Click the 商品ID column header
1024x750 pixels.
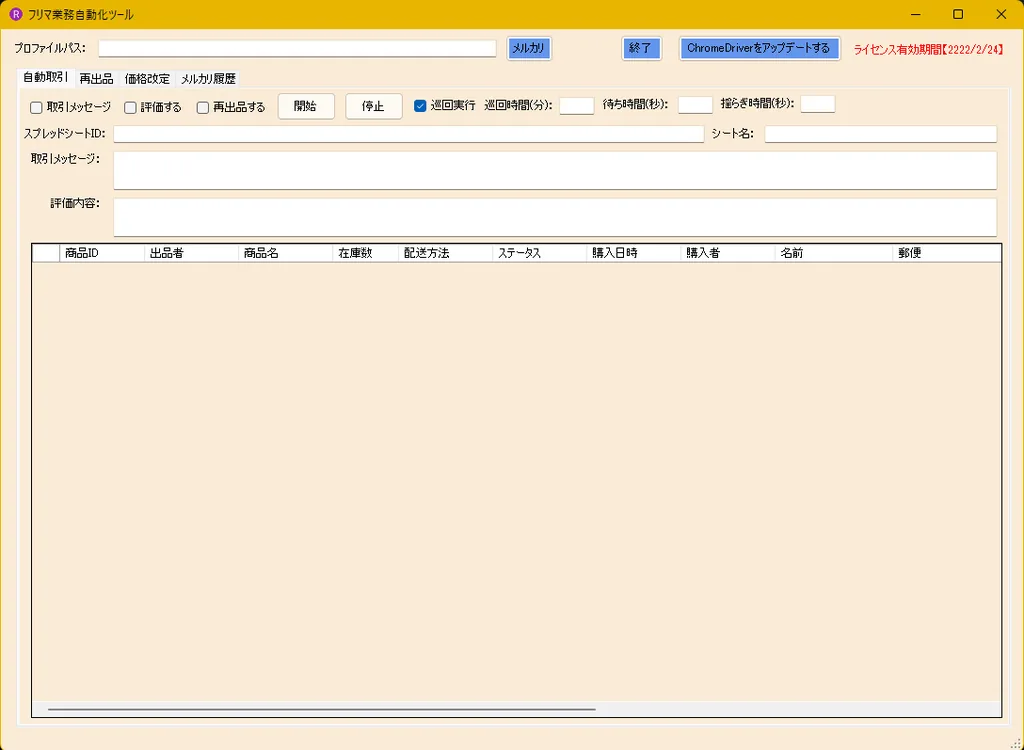point(102,253)
